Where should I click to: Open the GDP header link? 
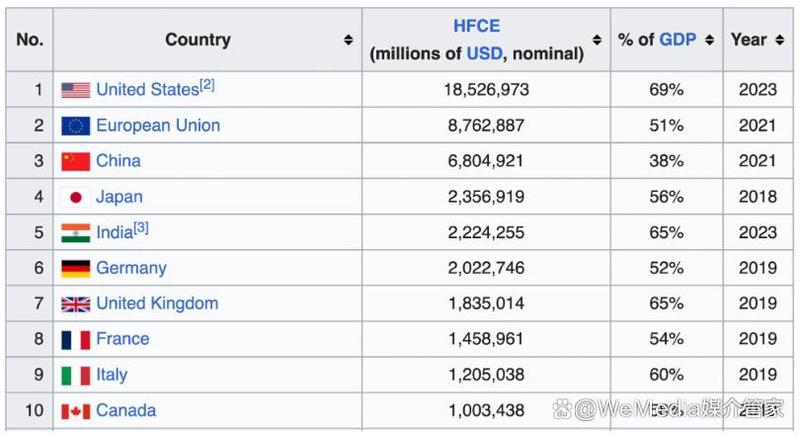point(677,40)
